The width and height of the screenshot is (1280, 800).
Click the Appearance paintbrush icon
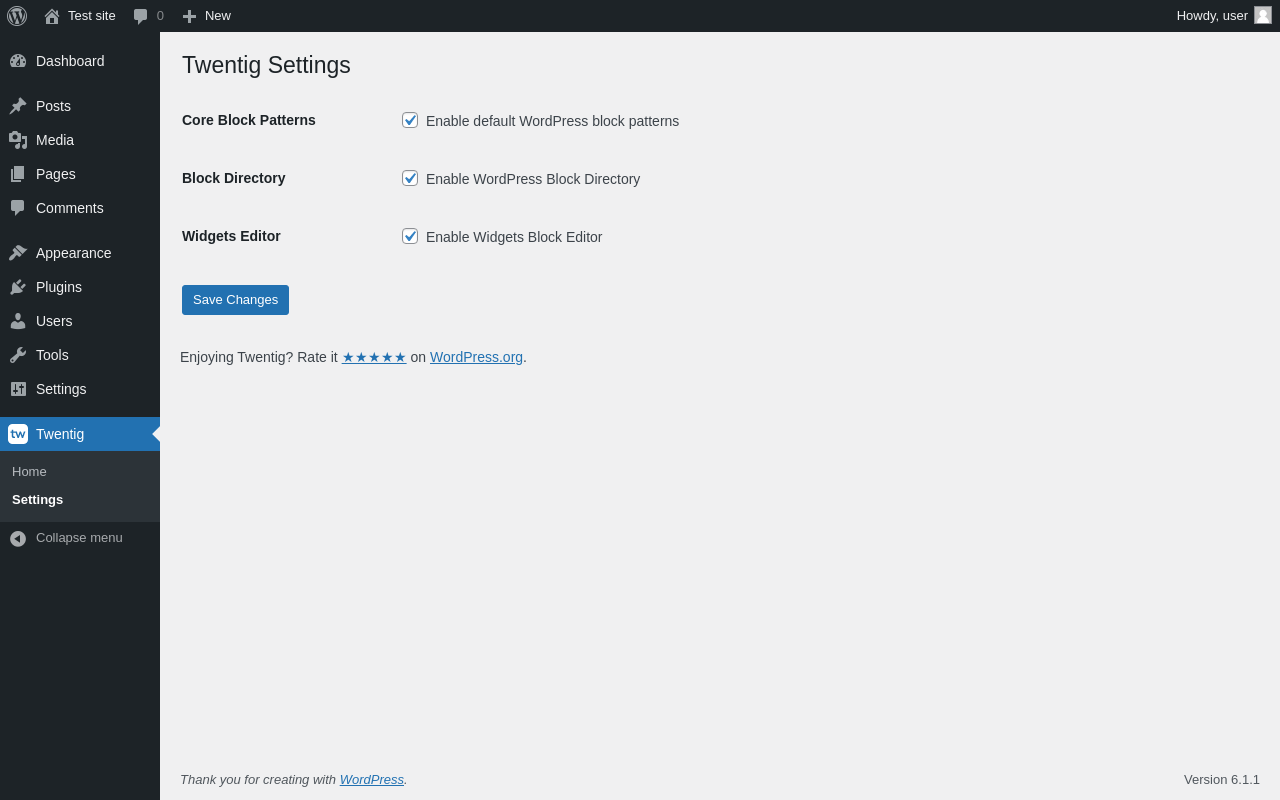coord(18,253)
